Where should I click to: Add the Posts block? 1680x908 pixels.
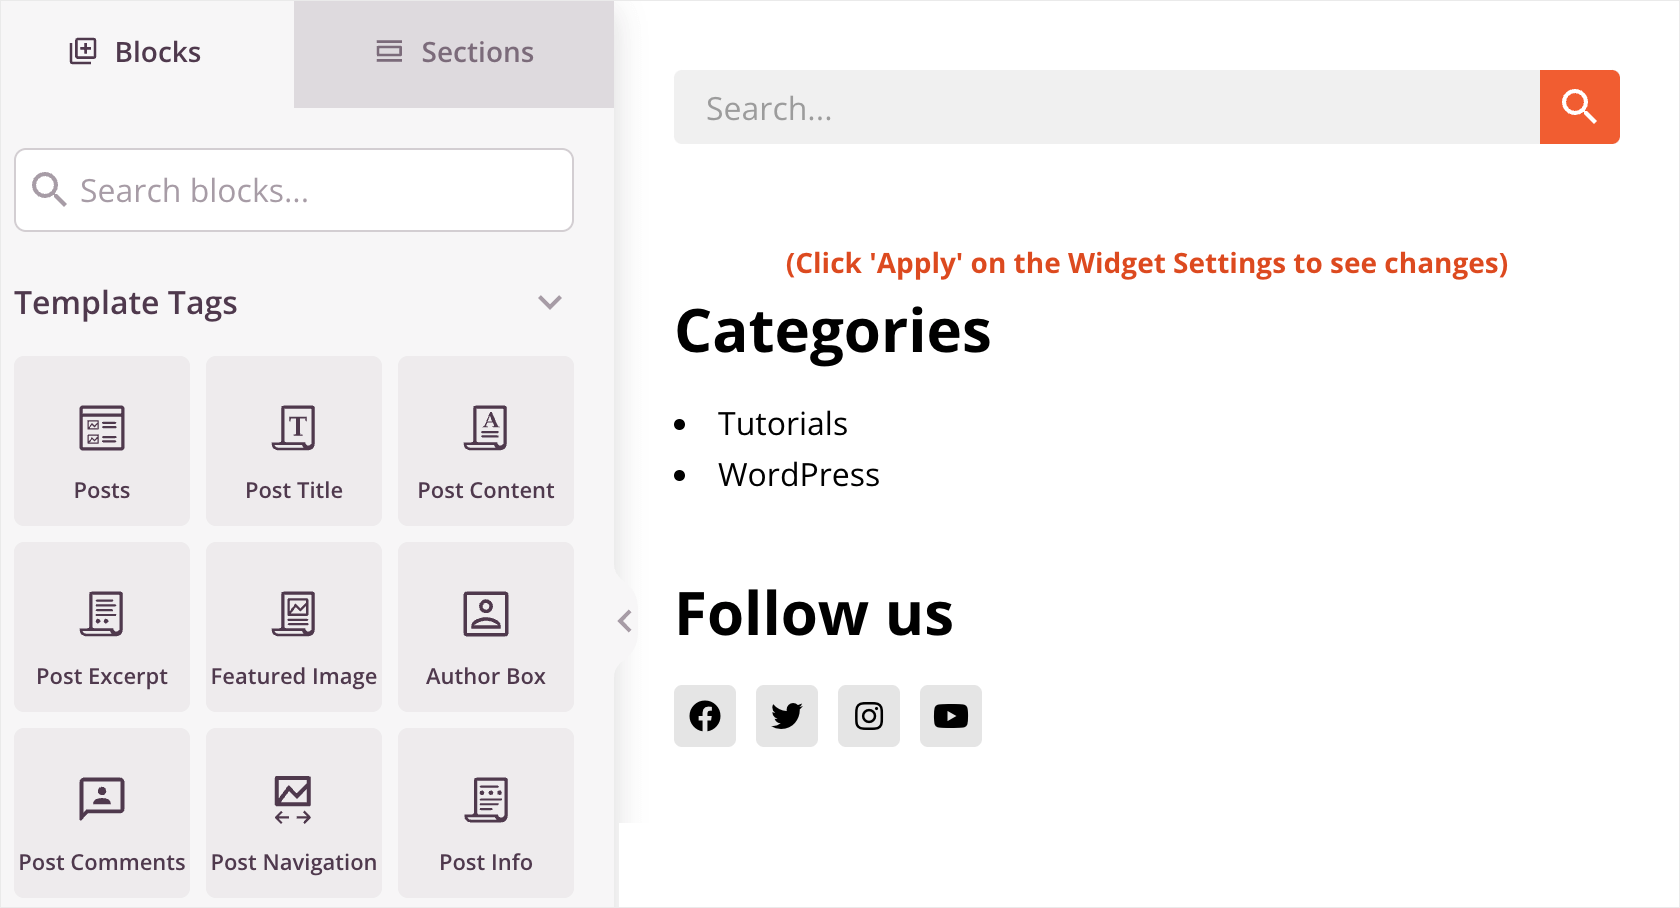(102, 441)
